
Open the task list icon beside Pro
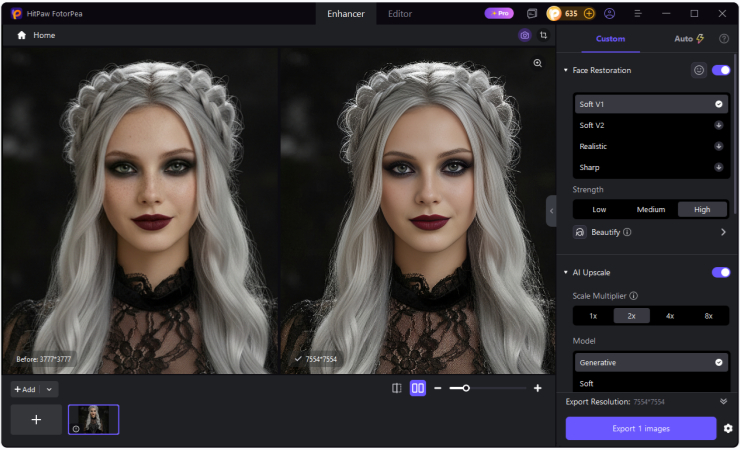532,14
